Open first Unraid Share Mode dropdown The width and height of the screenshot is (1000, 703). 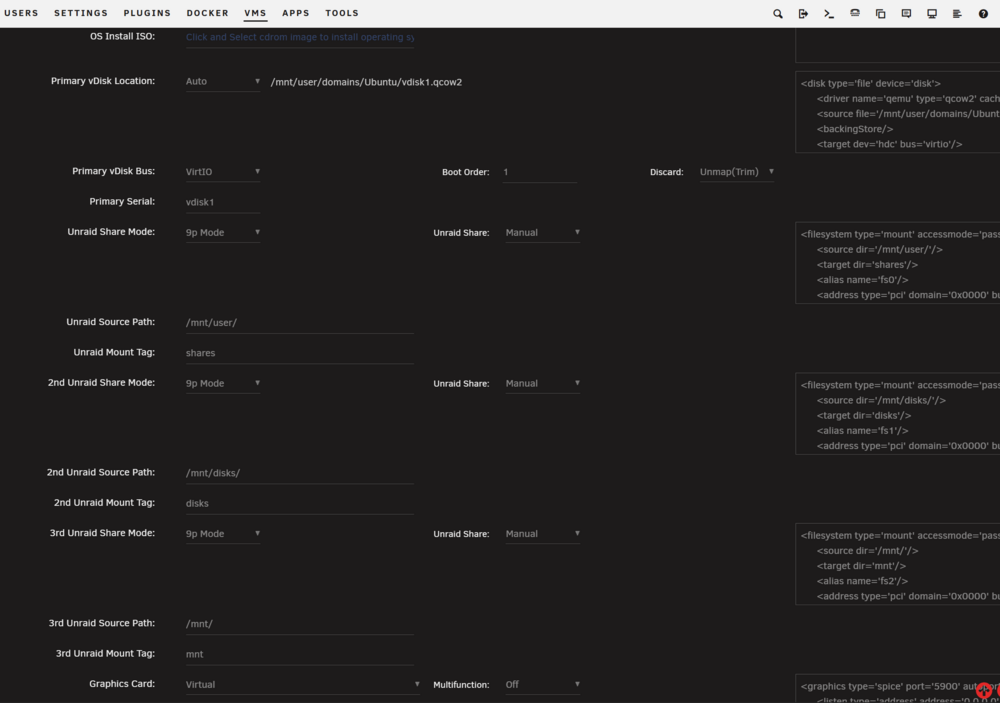tap(223, 232)
